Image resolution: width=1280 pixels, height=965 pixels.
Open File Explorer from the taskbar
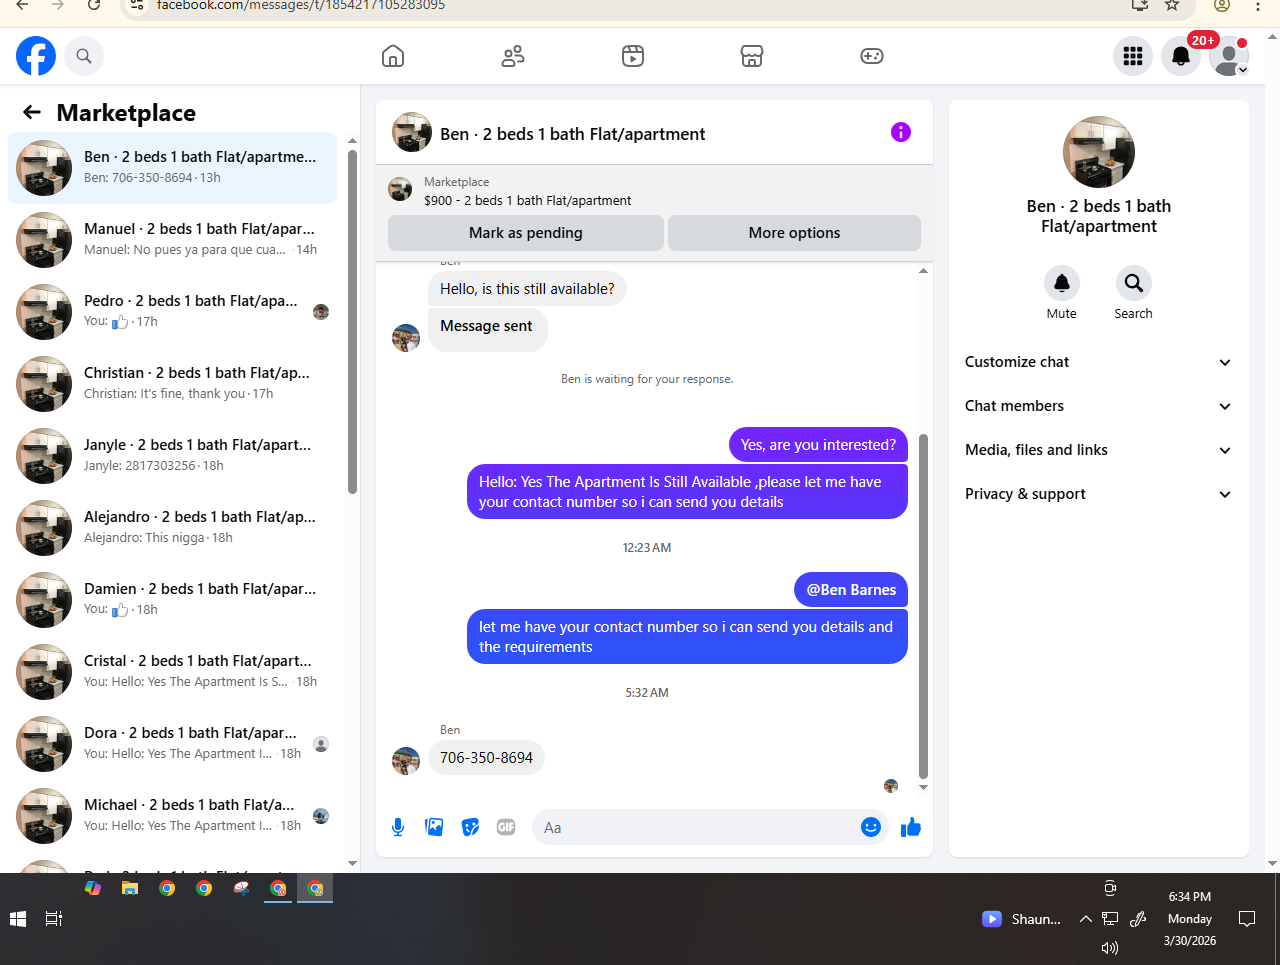[x=130, y=888]
